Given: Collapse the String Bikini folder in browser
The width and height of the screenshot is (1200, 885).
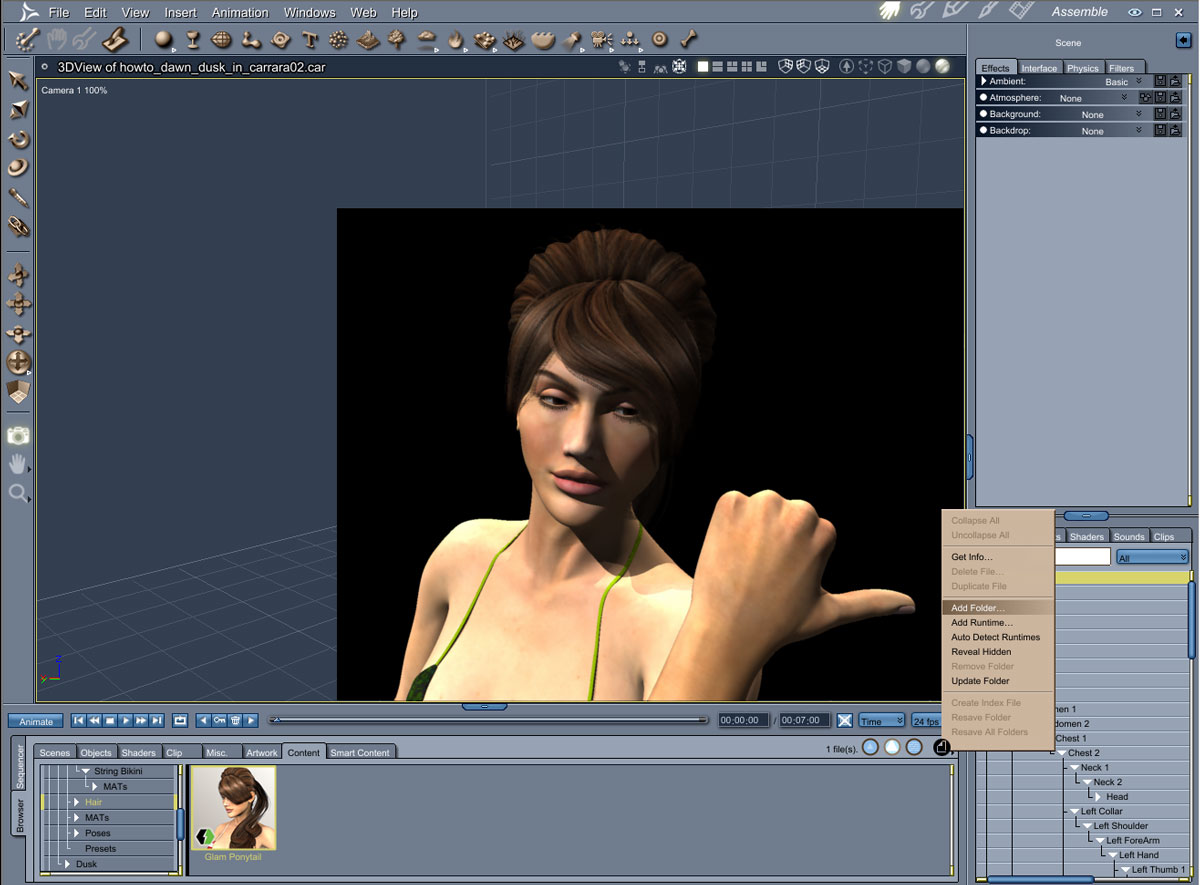Looking at the screenshot, I should click(x=86, y=771).
